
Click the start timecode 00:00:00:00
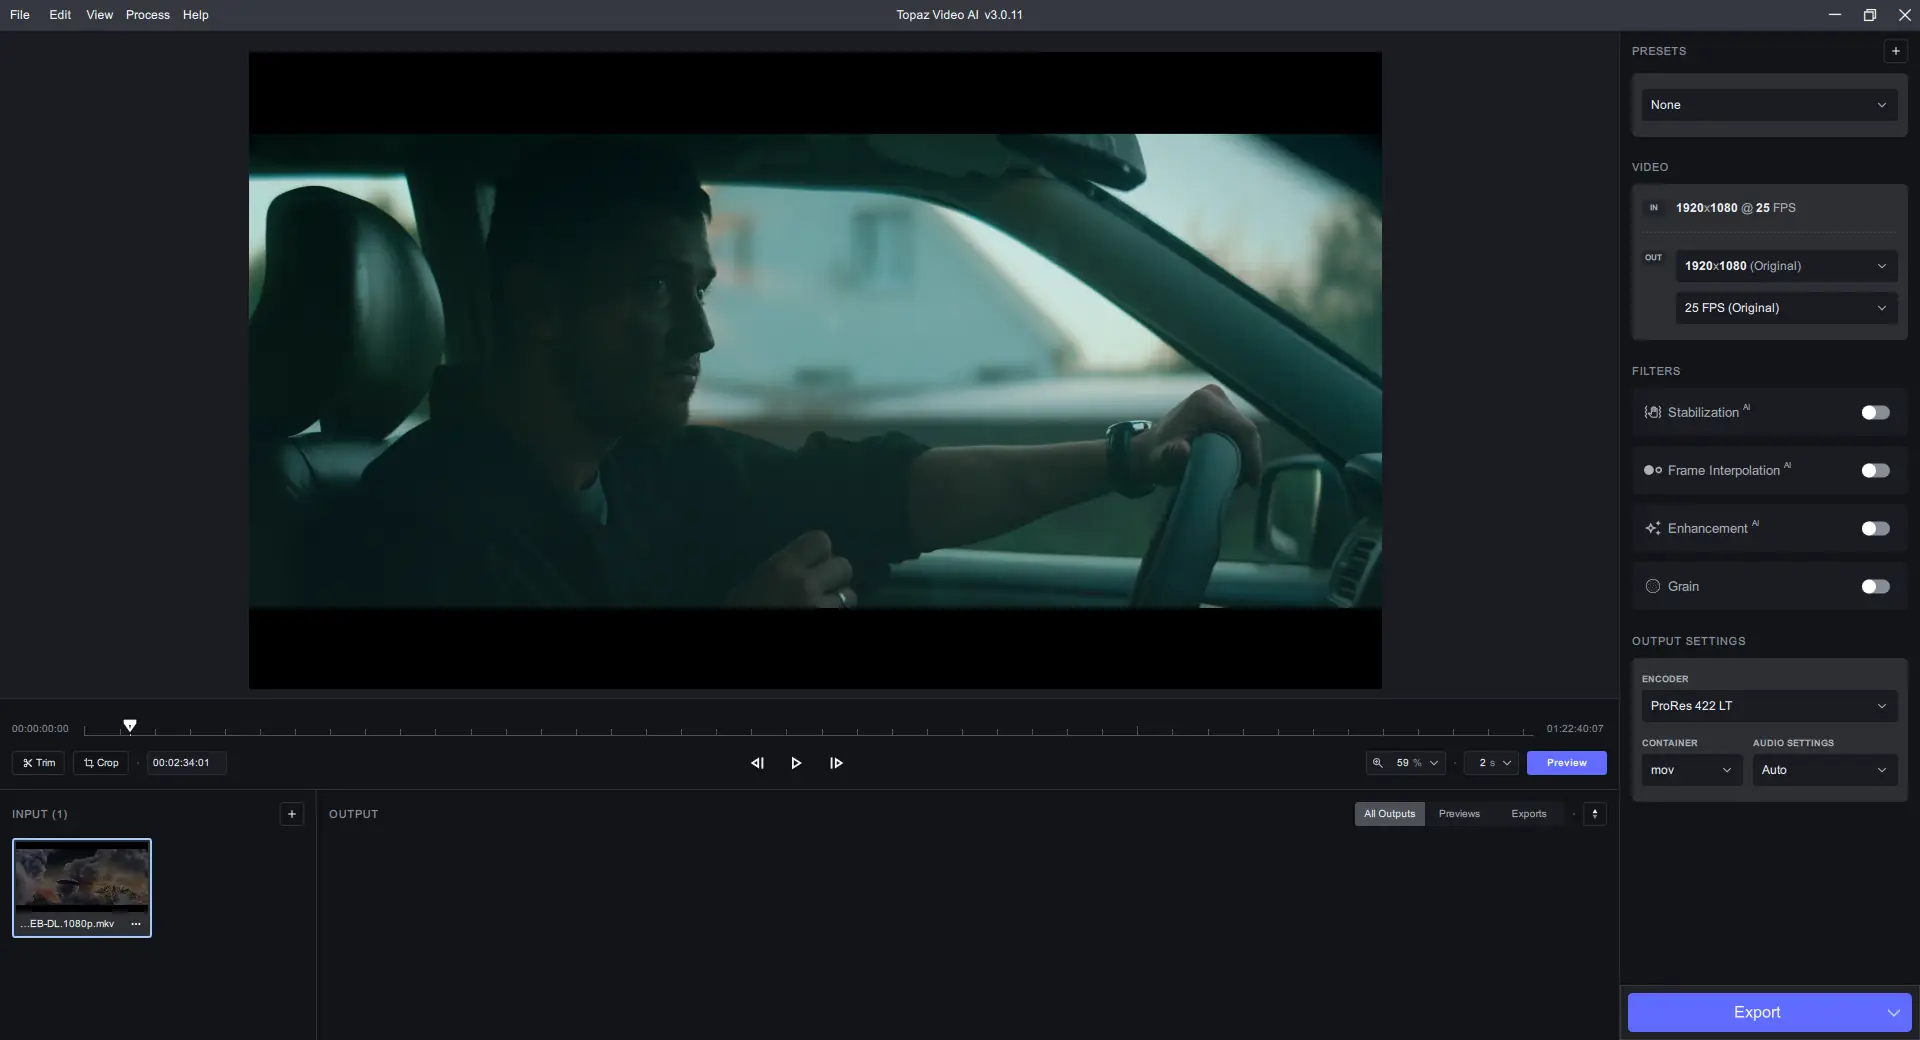[40, 729]
